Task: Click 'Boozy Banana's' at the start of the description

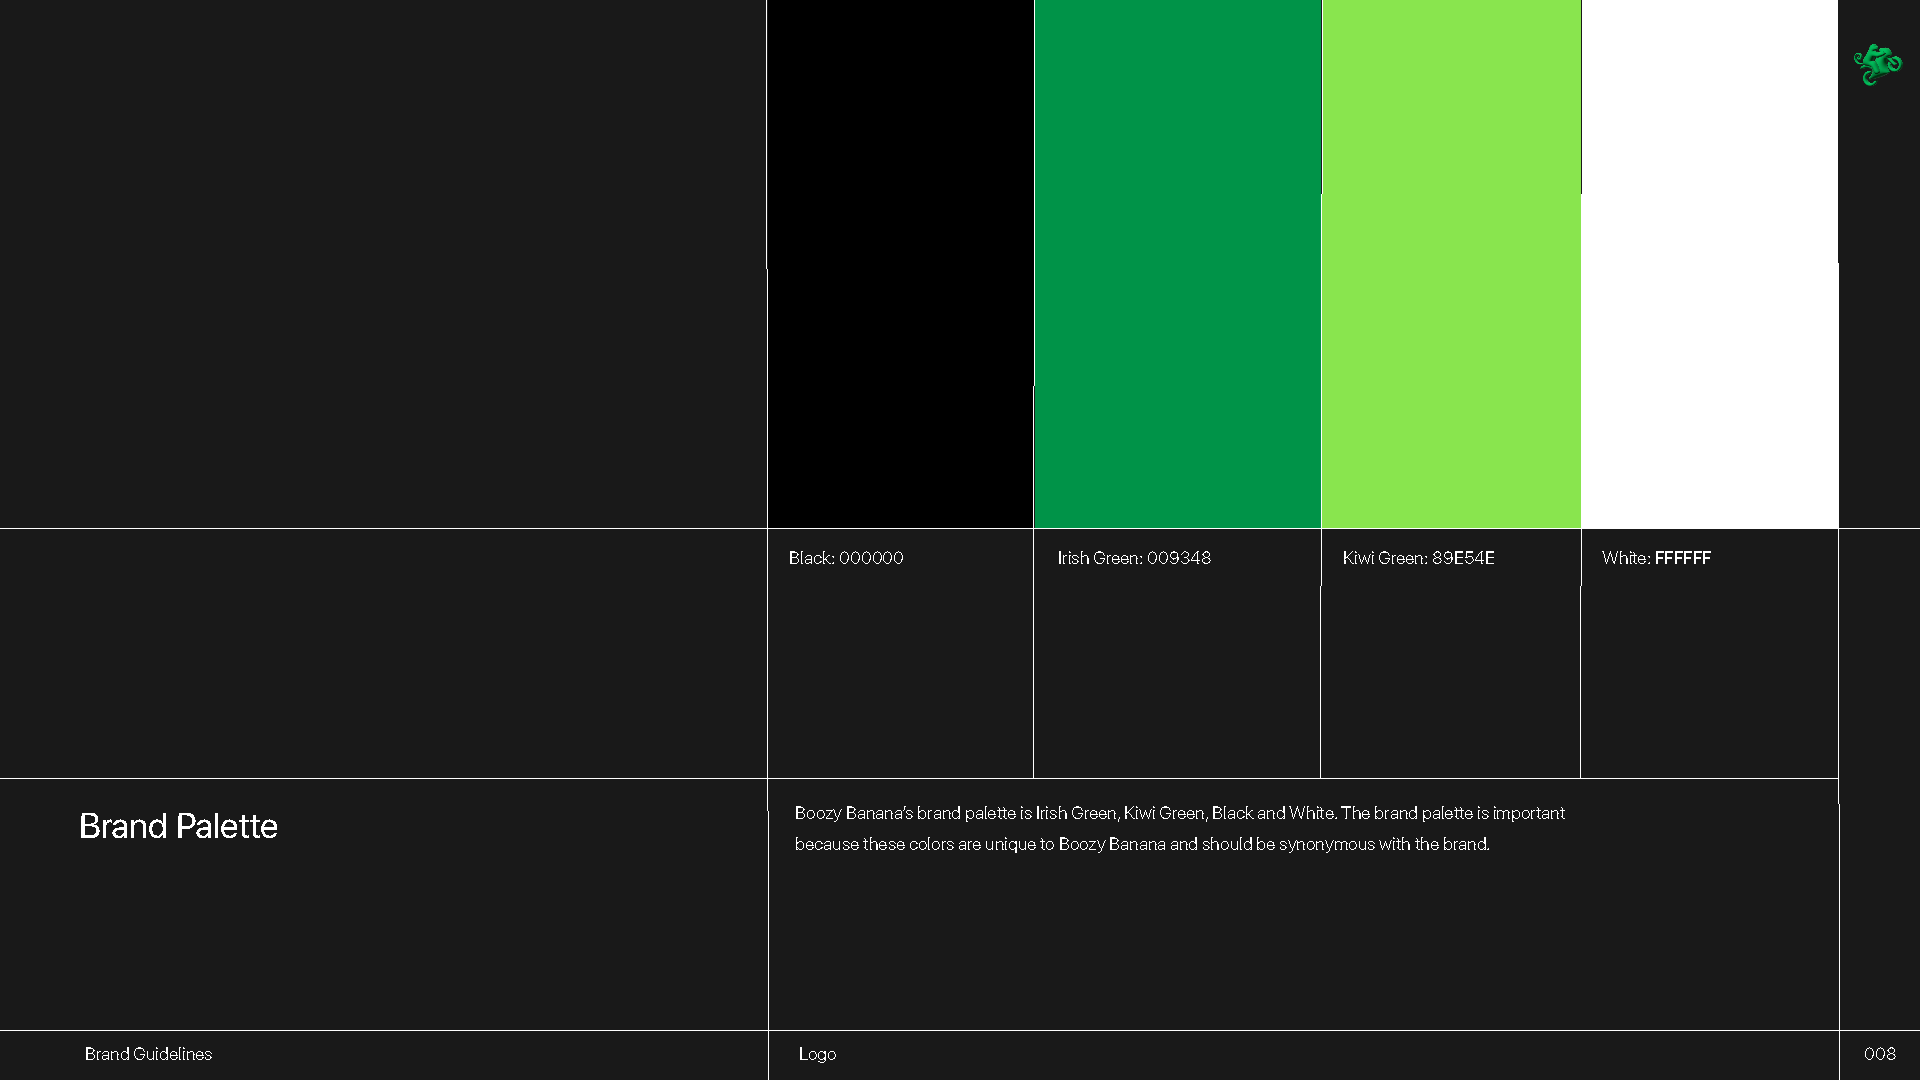Action: 853,813
